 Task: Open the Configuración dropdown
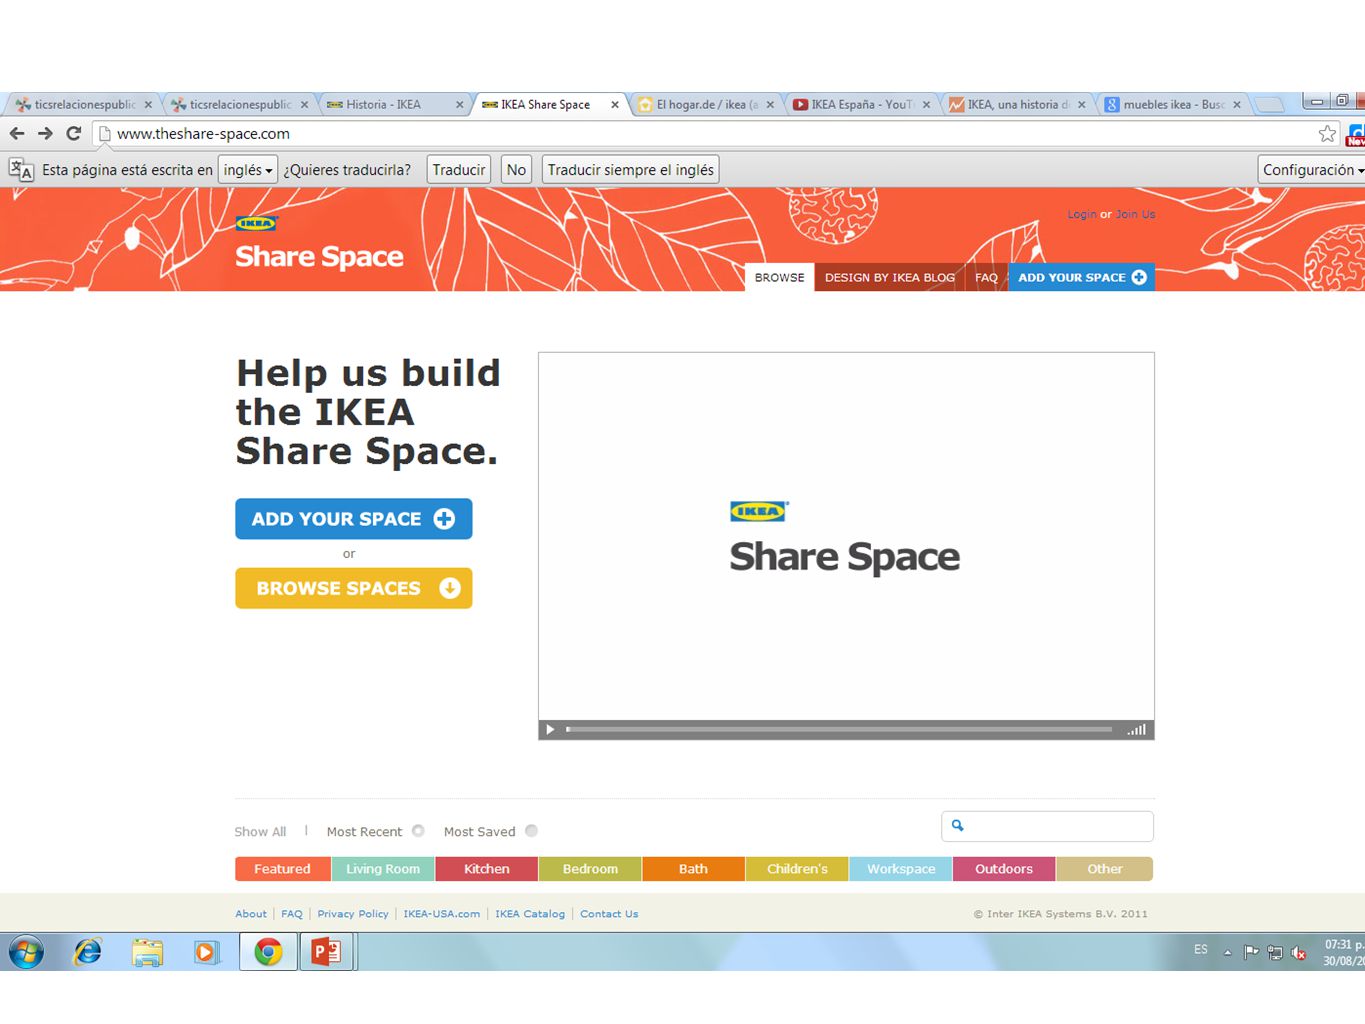tap(1312, 170)
